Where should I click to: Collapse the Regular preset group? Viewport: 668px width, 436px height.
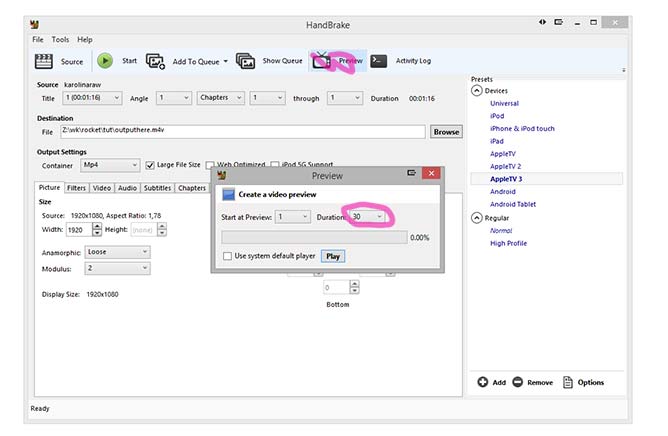click(x=477, y=218)
